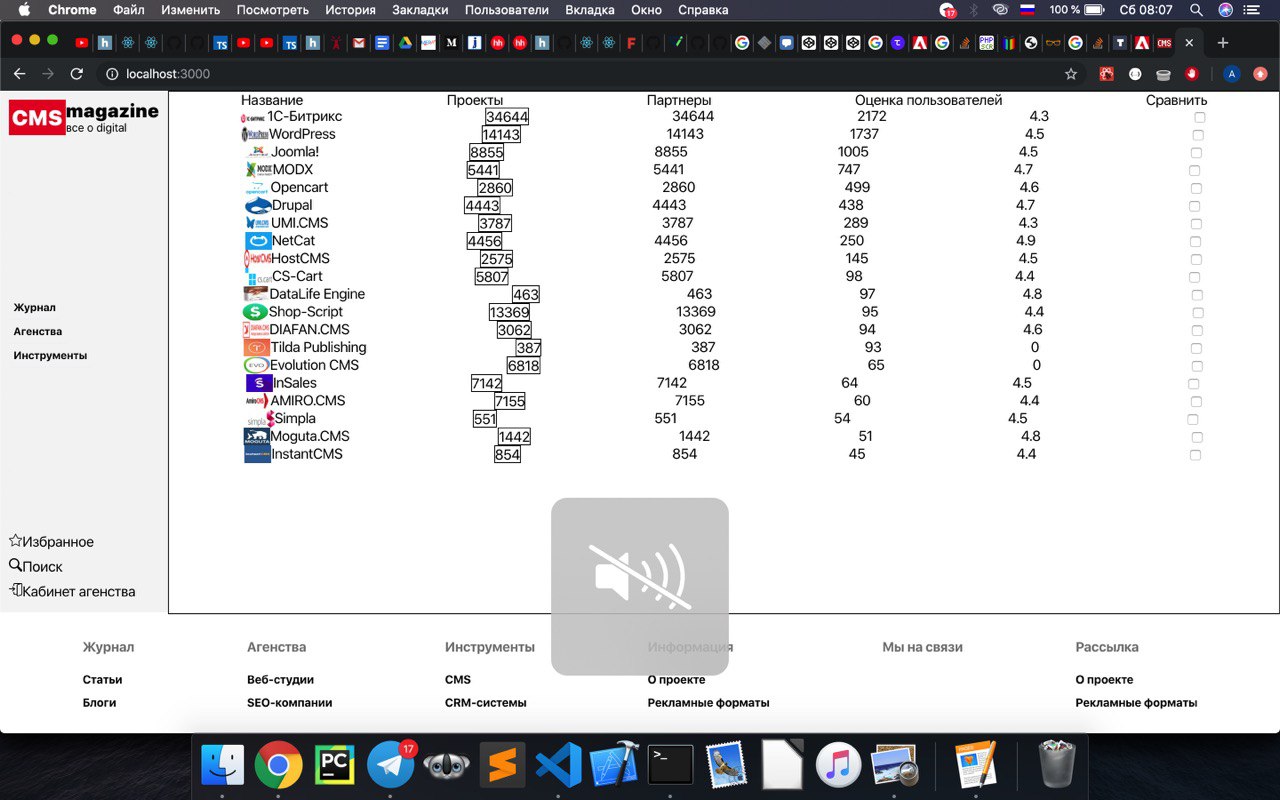Image resolution: width=1280 pixels, height=800 pixels.
Task: Toggle the compare checkbox for Tilda Publishing
Action: [1196, 349]
